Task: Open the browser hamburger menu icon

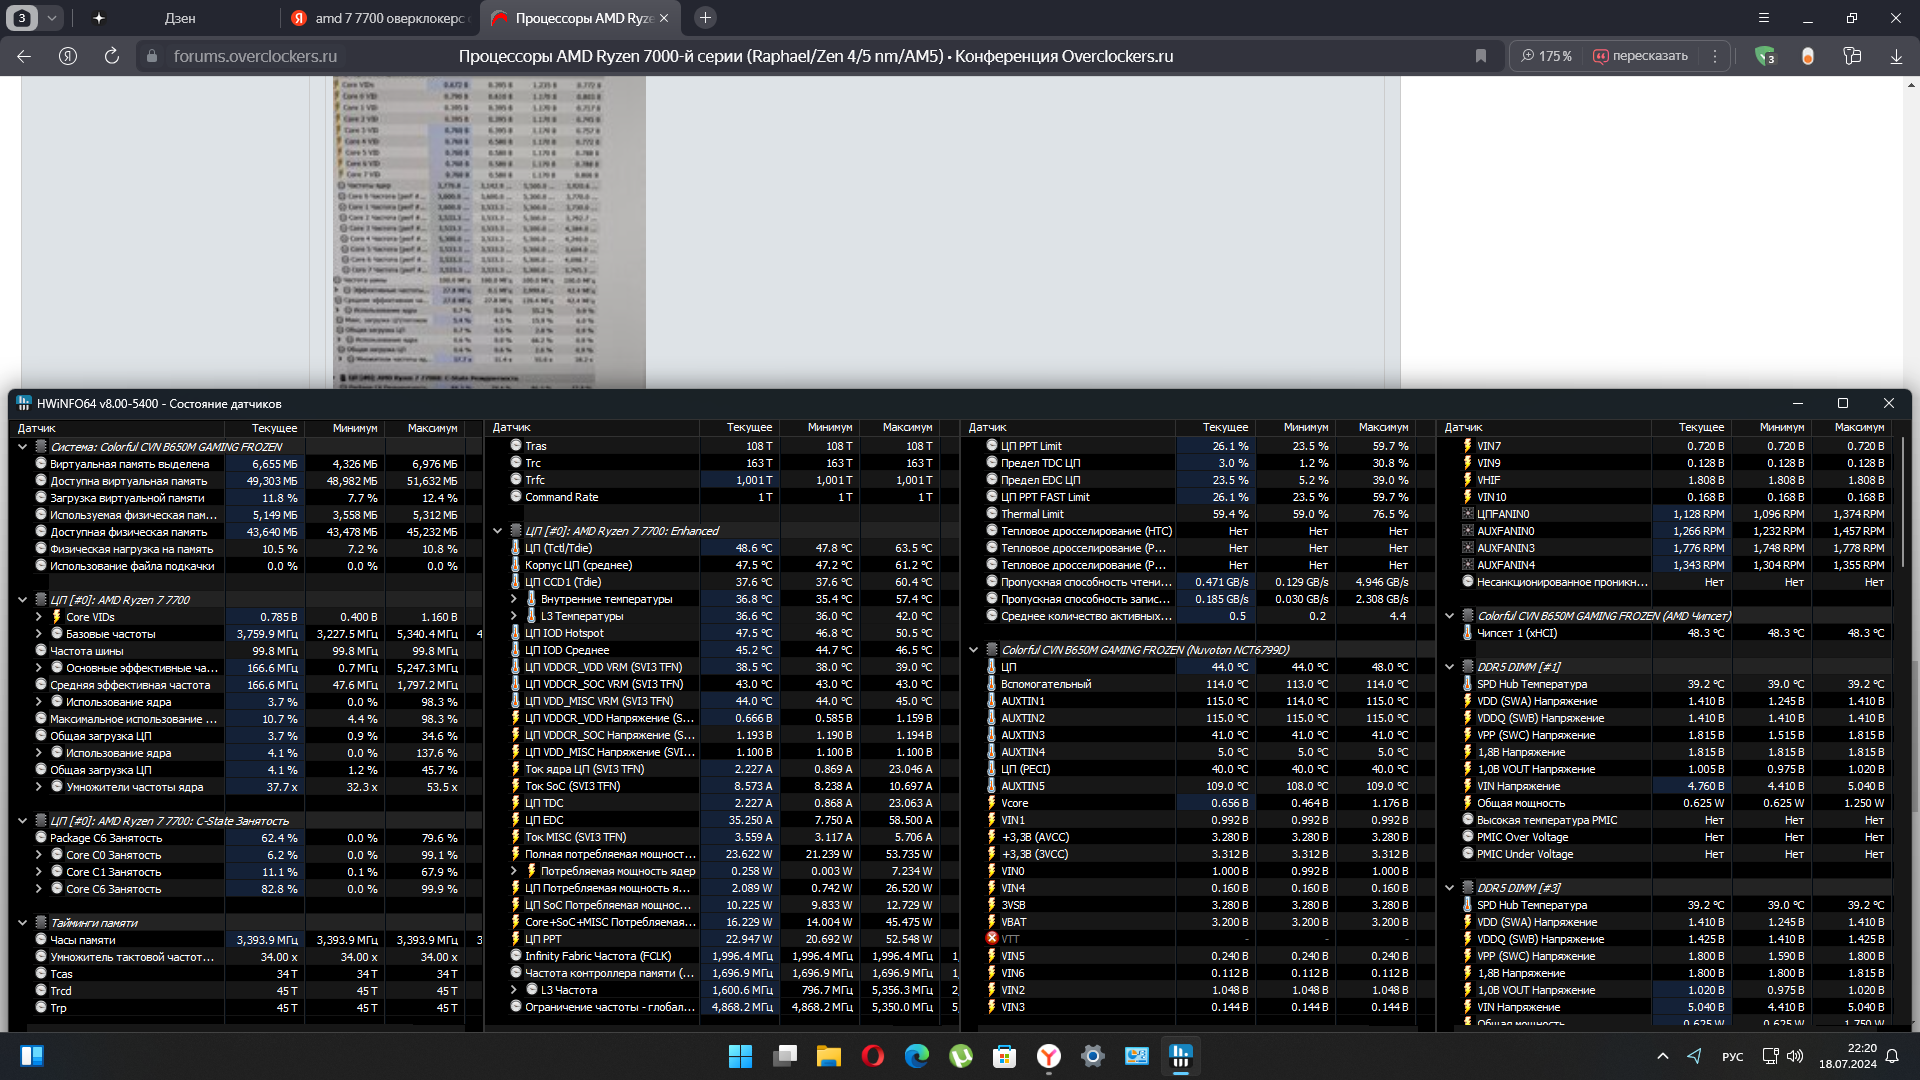Action: coord(1764,18)
